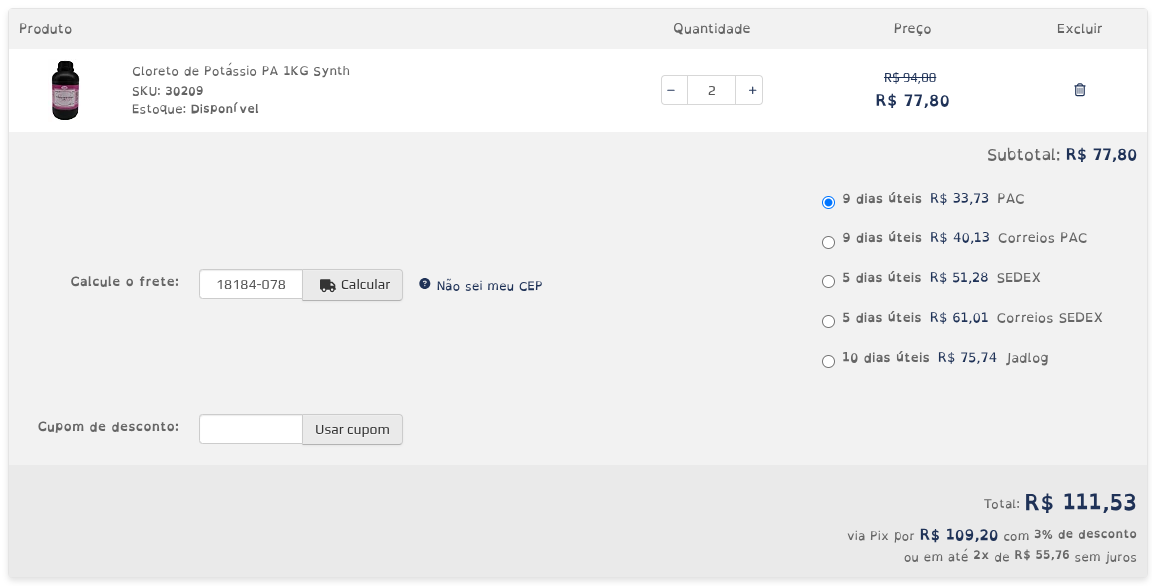The height and width of the screenshot is (586, 1152).
Task: Focus the CEP input field
Action: [x=251, y=285]
